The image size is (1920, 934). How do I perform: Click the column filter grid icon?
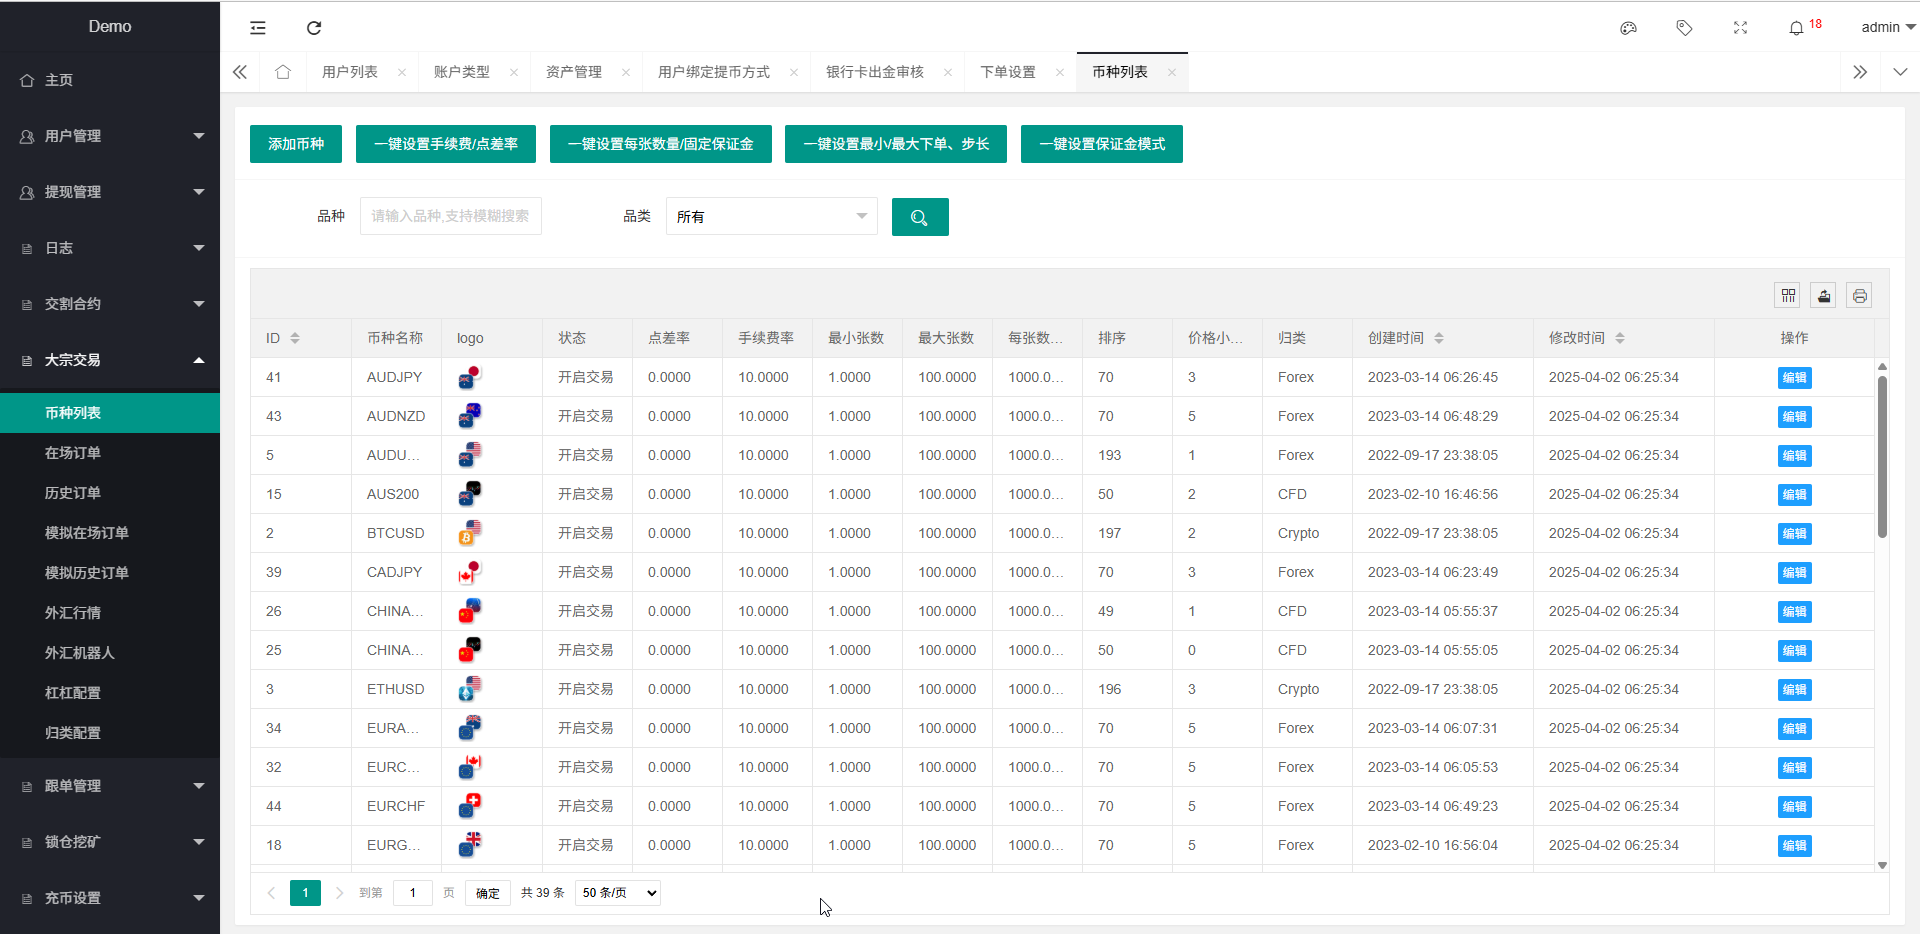click(1788, 295)
